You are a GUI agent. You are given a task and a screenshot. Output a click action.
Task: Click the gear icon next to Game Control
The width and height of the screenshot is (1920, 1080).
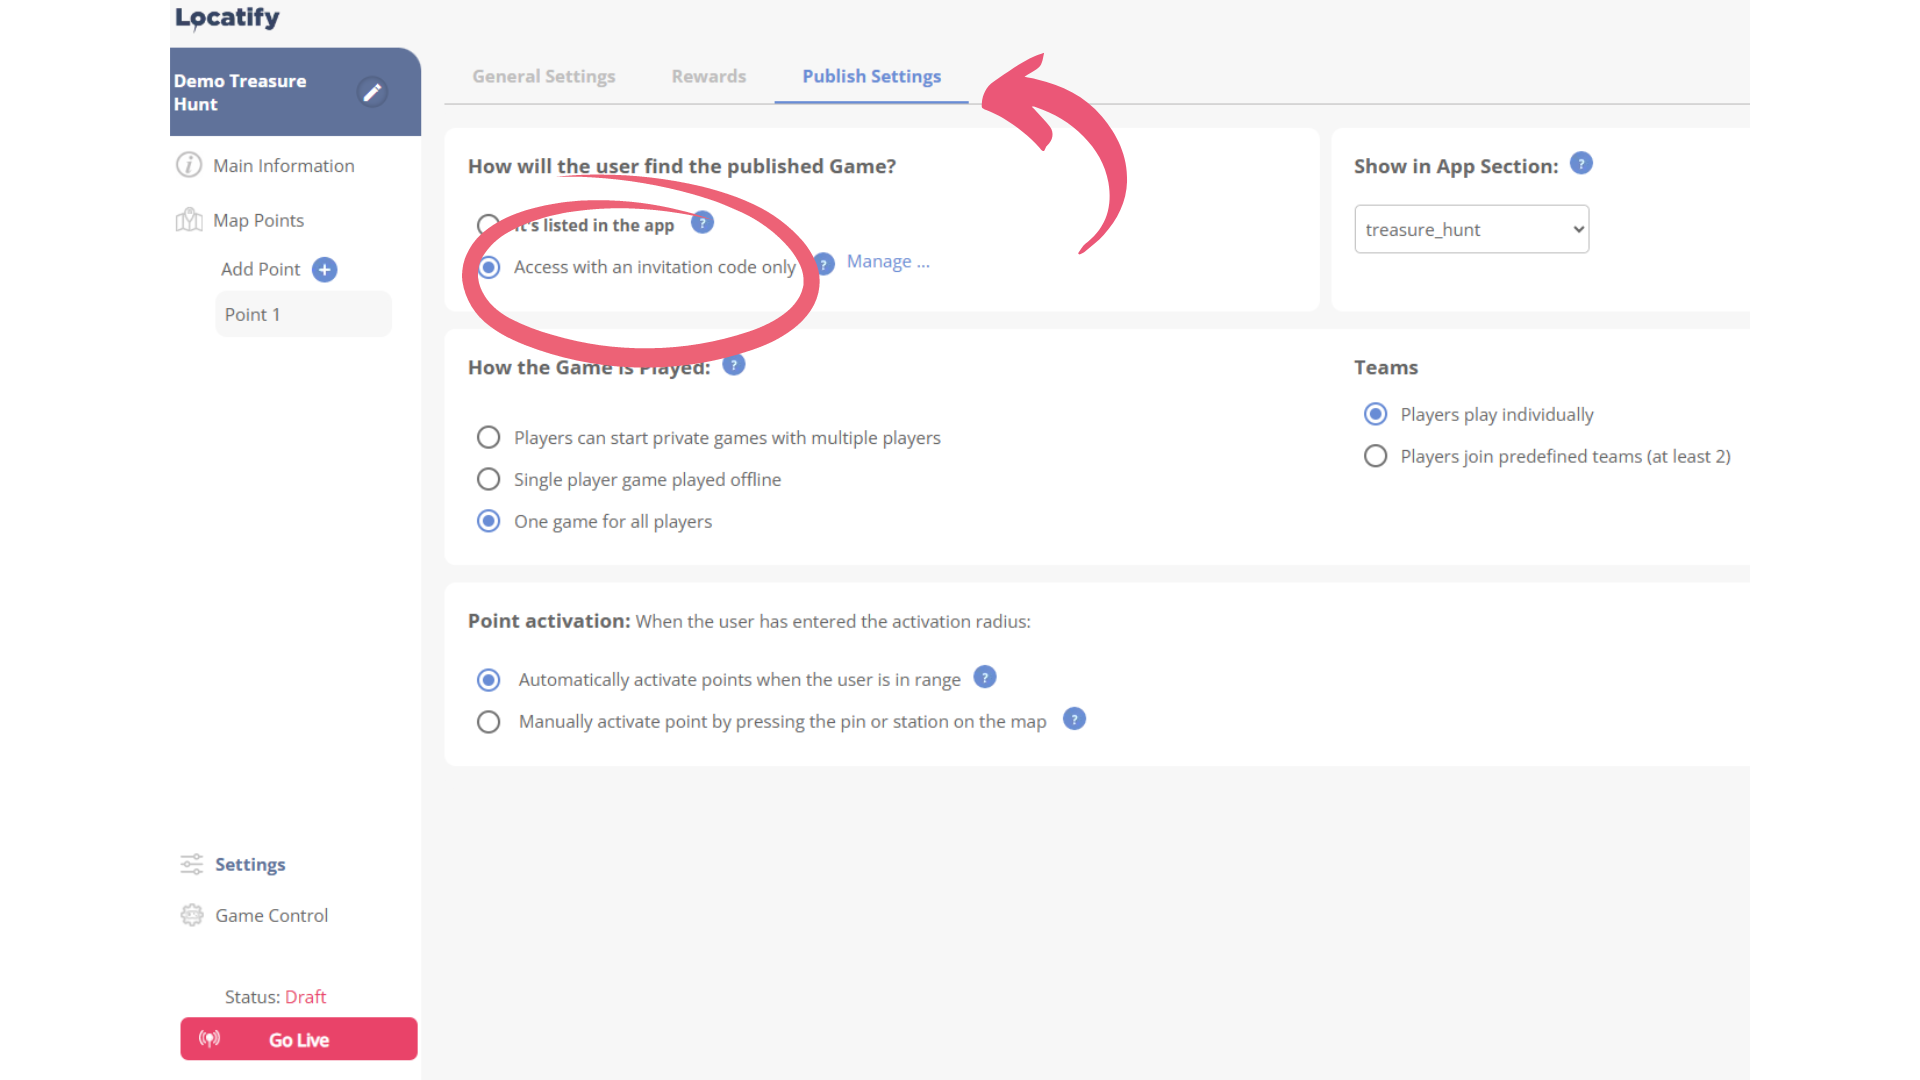coord(191,915)
